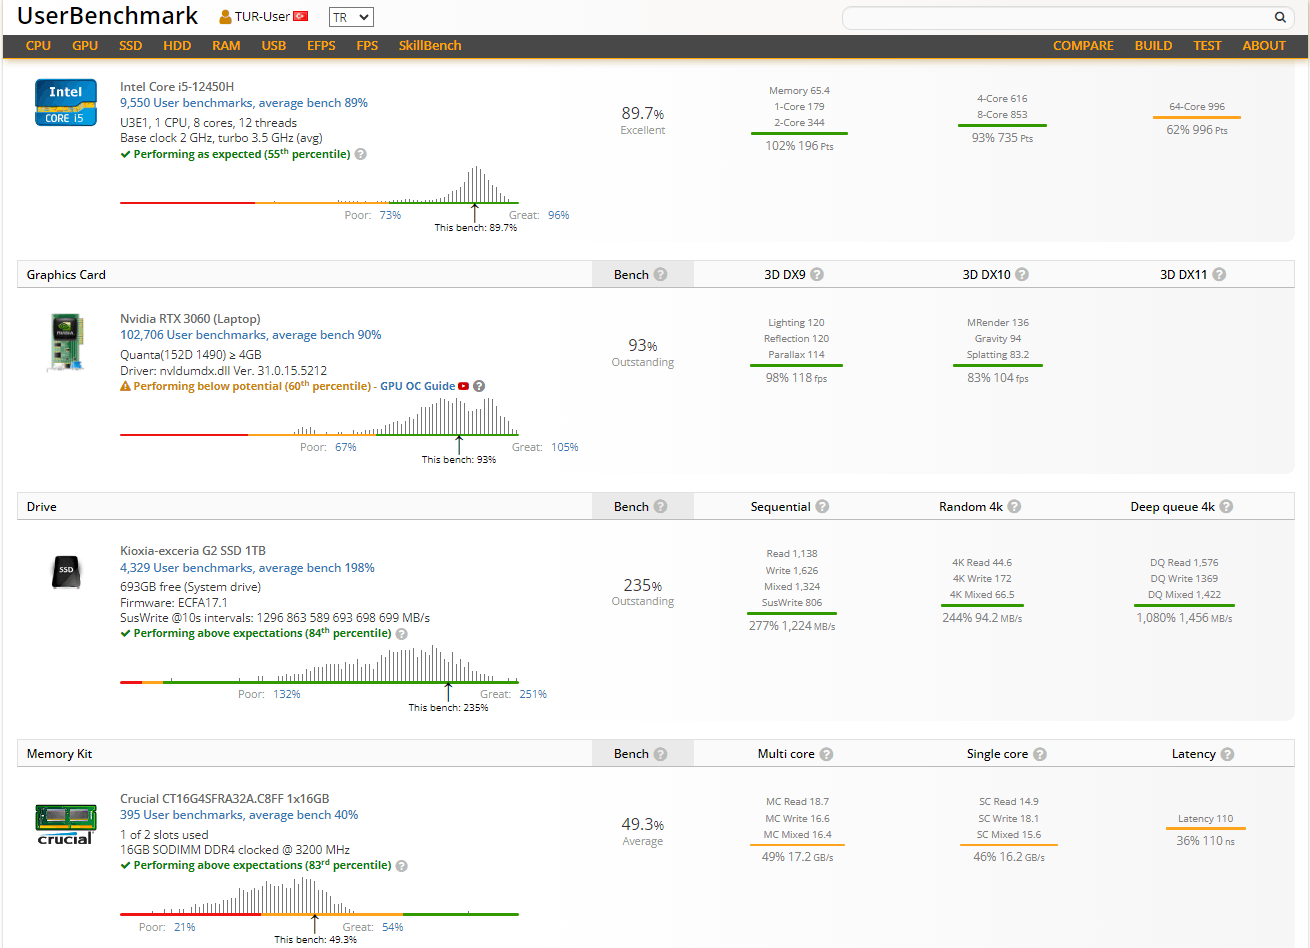
Task: Open help icon next to Random 4k
Action: [x=1014, y=506]
